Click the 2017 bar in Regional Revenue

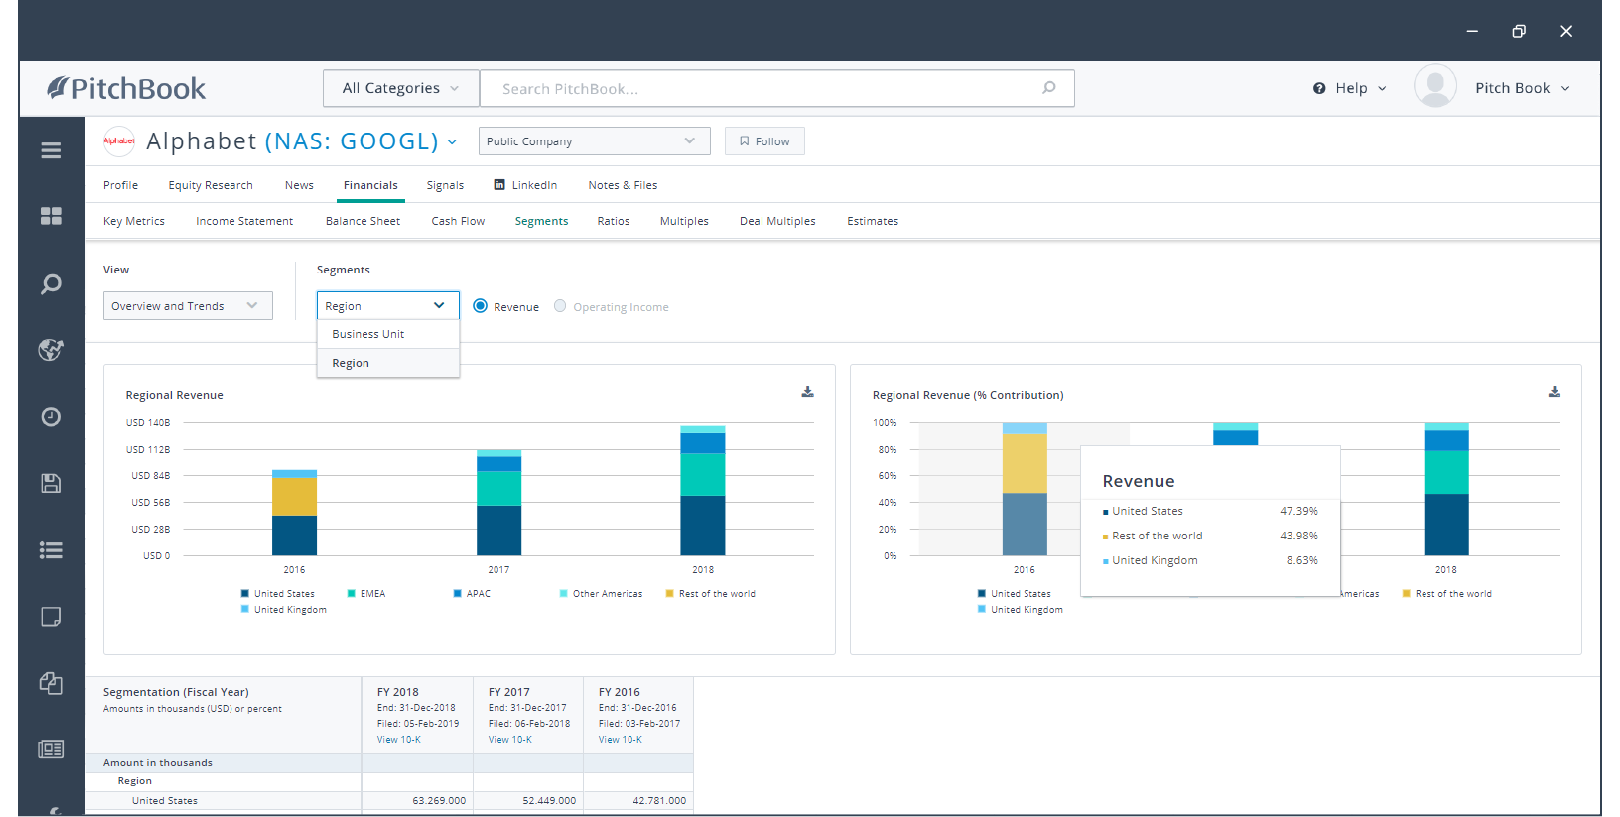coord(499,502)
